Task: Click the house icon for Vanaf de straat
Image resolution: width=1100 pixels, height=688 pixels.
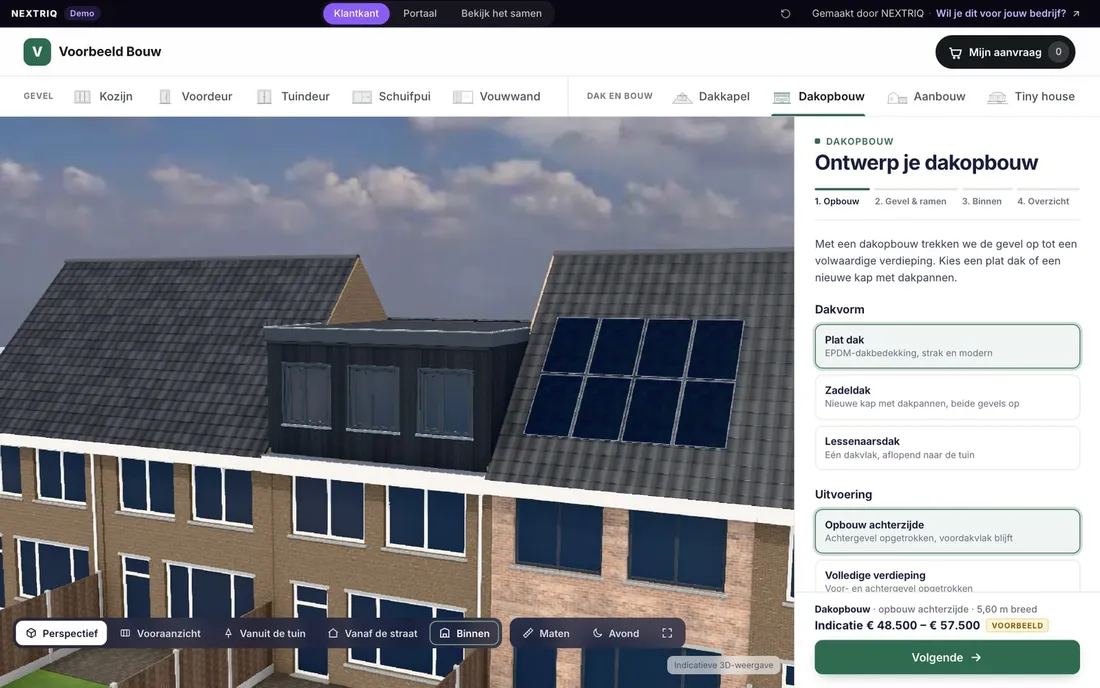Action: (x=333, y=633)
